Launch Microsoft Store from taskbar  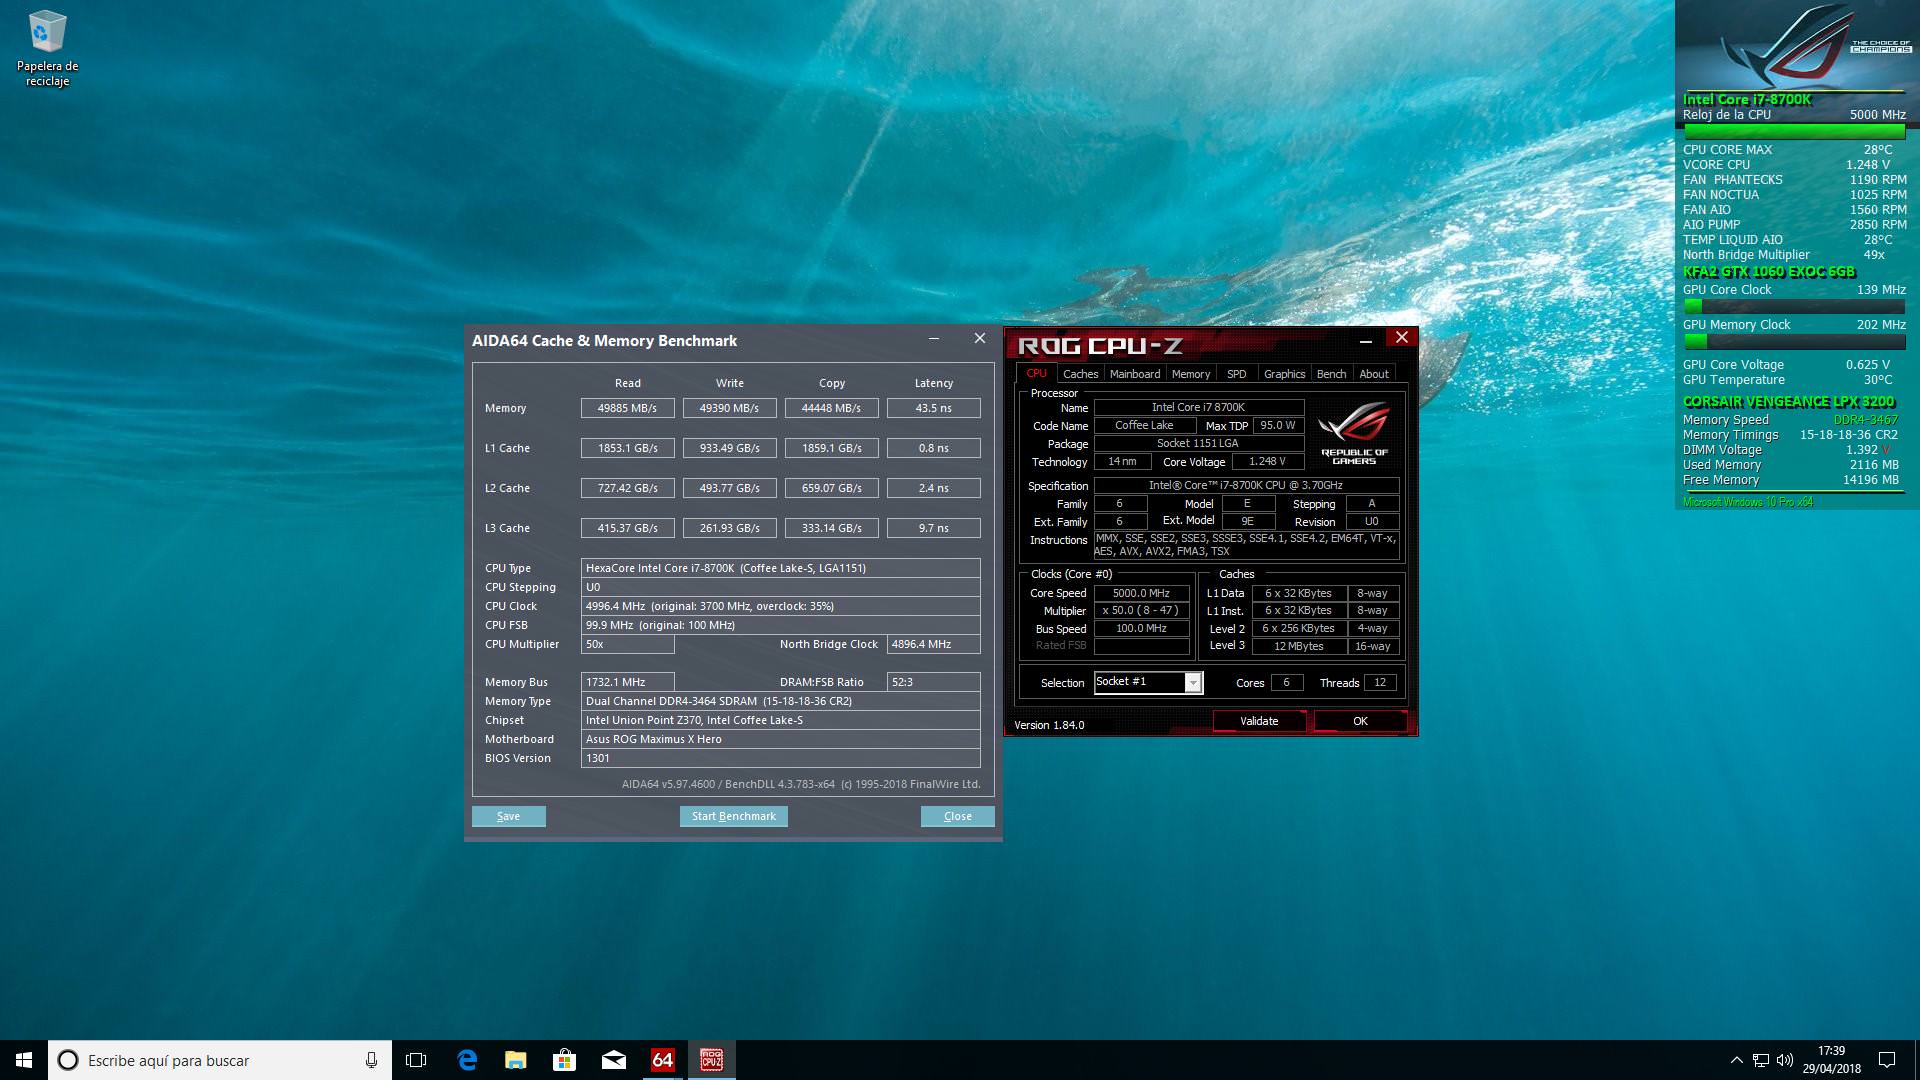[564, 1060]
